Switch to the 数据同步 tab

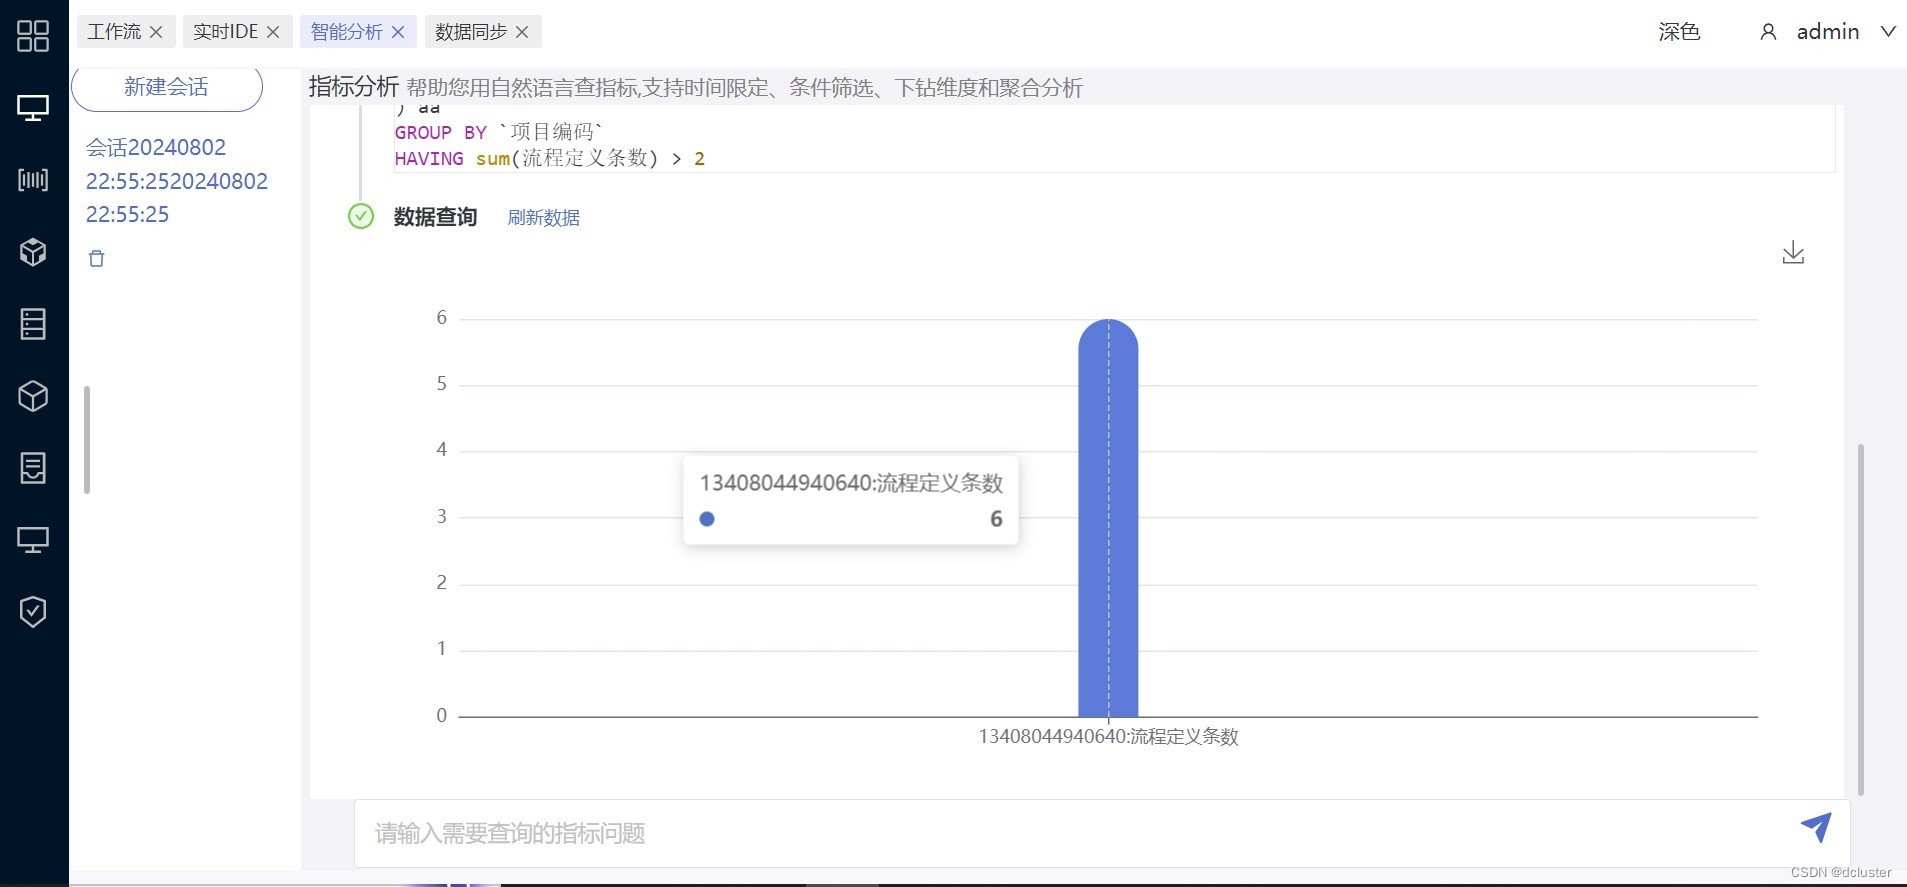[471, 32]
